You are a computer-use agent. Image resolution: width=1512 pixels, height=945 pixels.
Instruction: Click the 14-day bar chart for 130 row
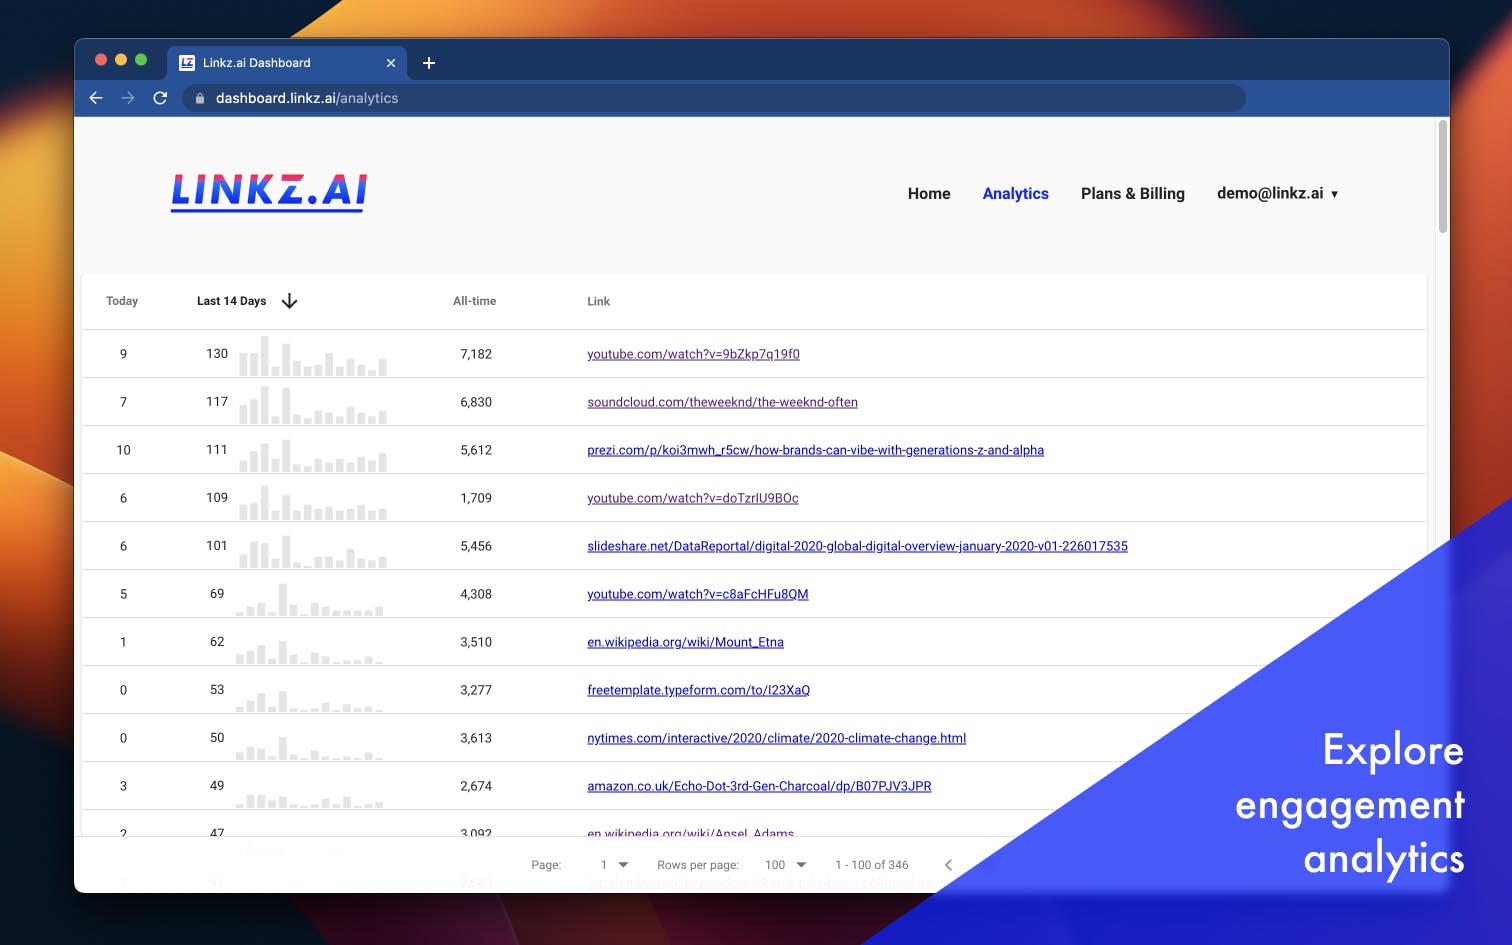[x=312, y=355]
